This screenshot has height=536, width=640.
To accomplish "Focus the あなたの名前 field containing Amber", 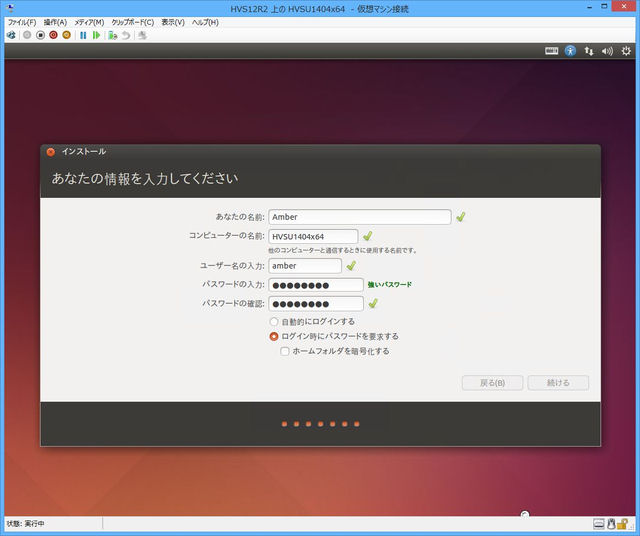I will coord(360,217).
